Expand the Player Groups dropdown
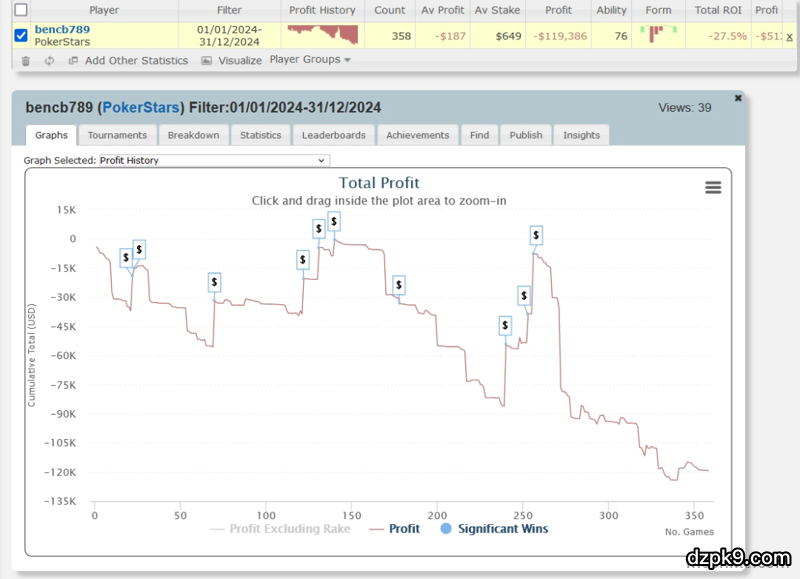800x579 pixels. click(x=310, y=60)
